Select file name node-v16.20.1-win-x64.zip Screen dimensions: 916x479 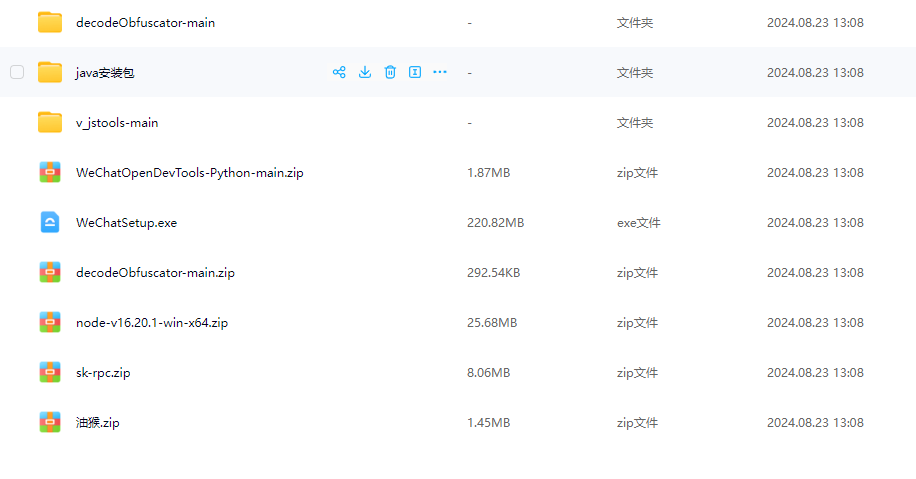pyautogui.click(x=152, y=322)
